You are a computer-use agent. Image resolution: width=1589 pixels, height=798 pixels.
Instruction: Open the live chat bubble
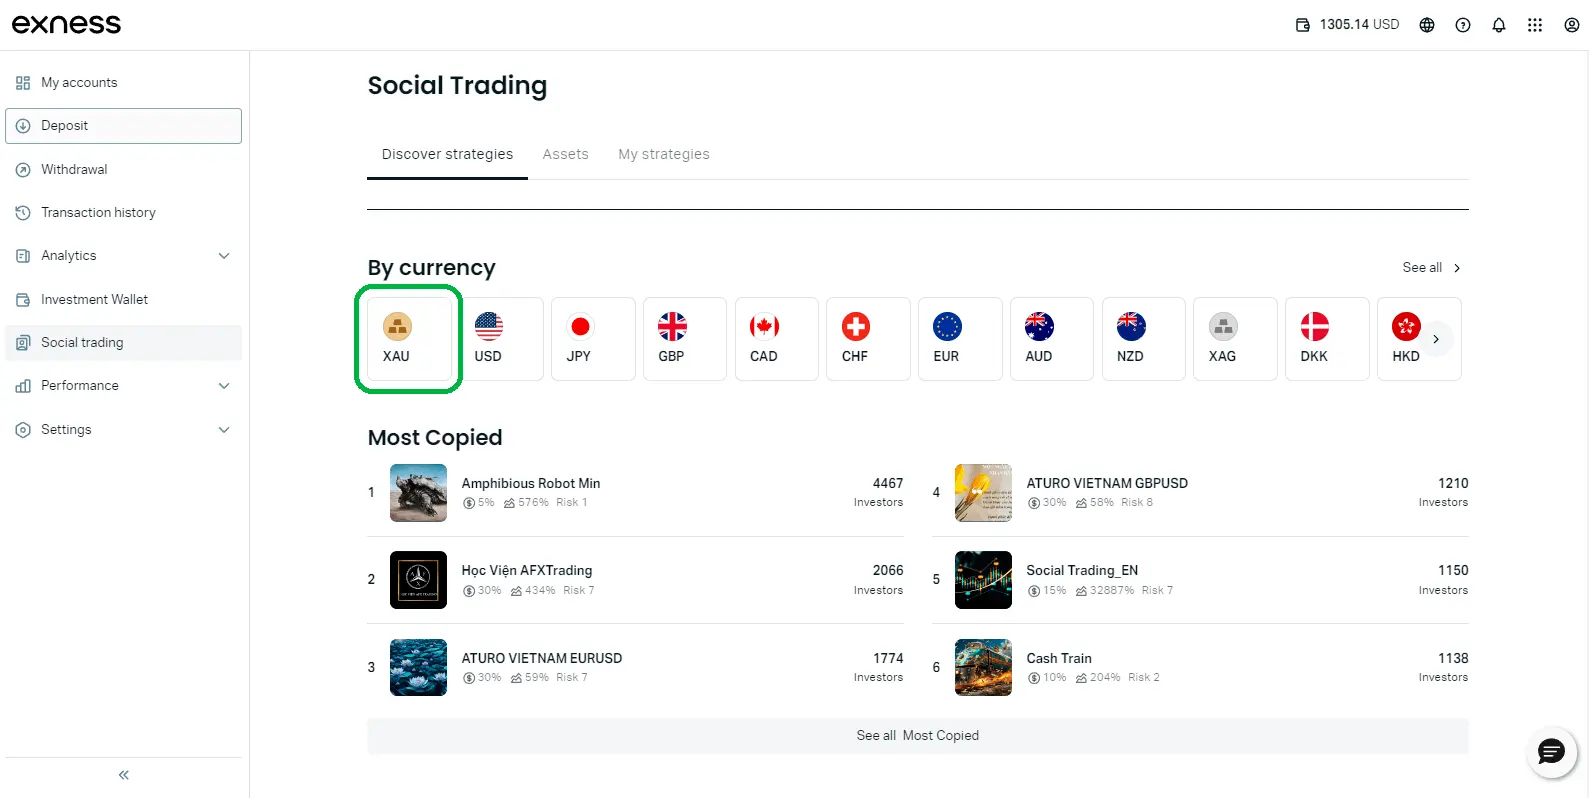(x=1551, y=752)
